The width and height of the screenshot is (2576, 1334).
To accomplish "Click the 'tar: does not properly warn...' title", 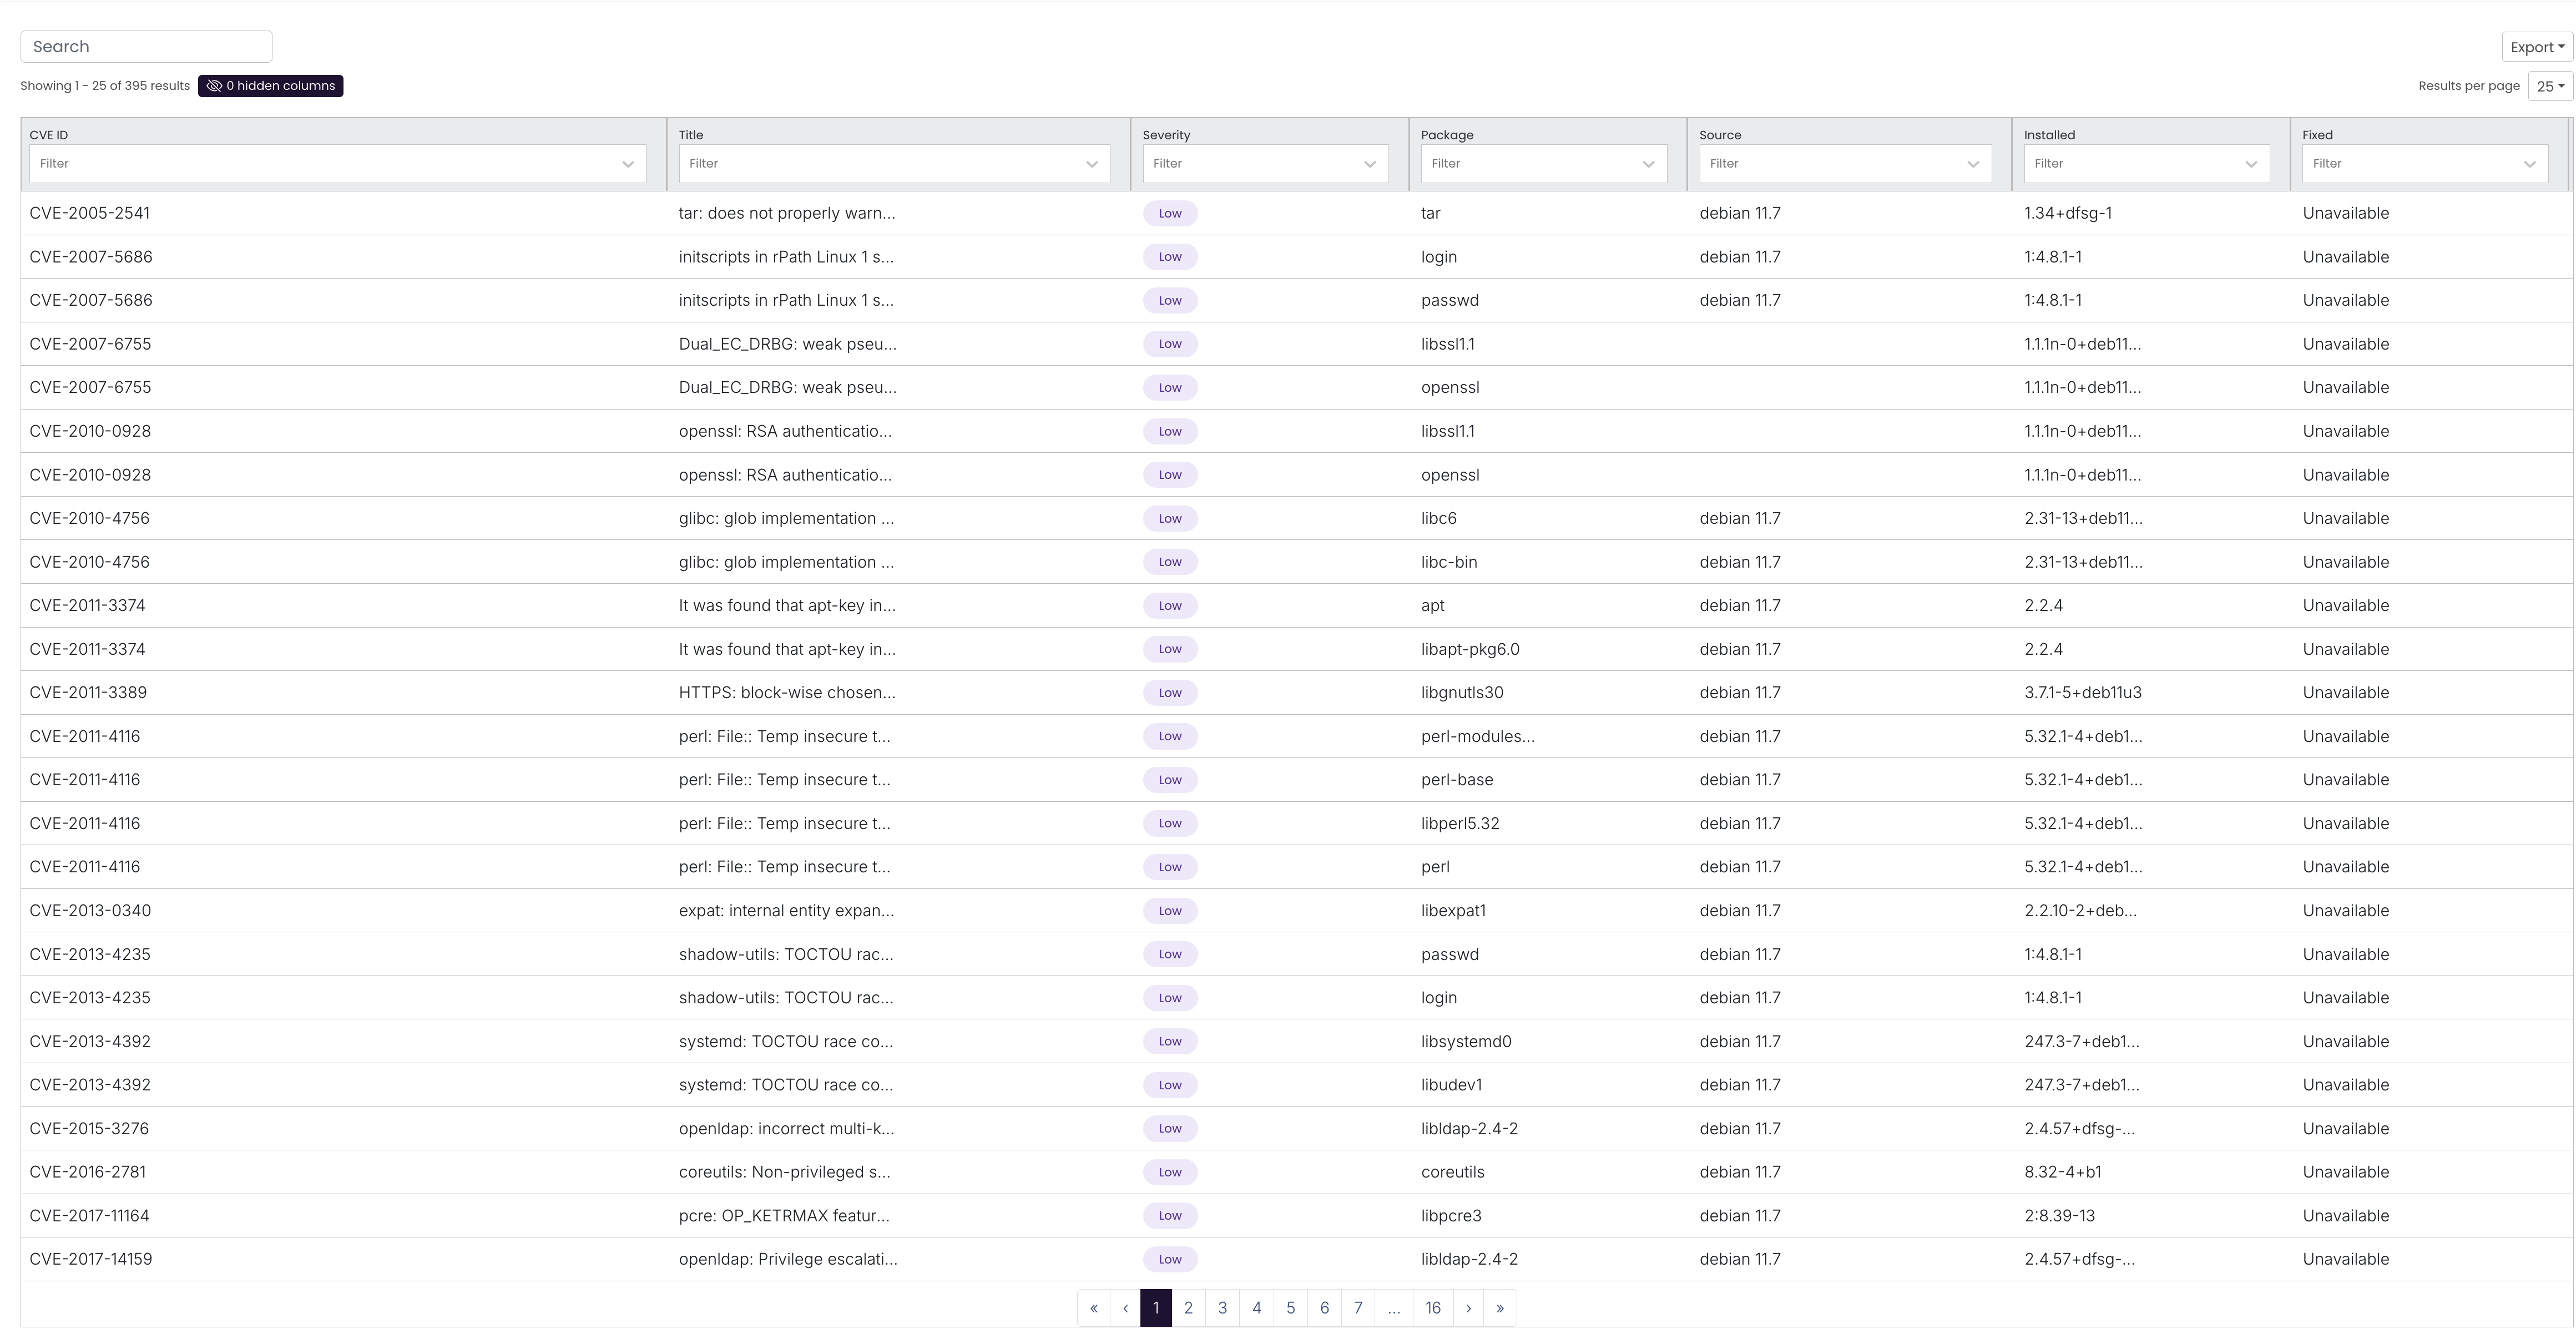I will coord(787,213).
